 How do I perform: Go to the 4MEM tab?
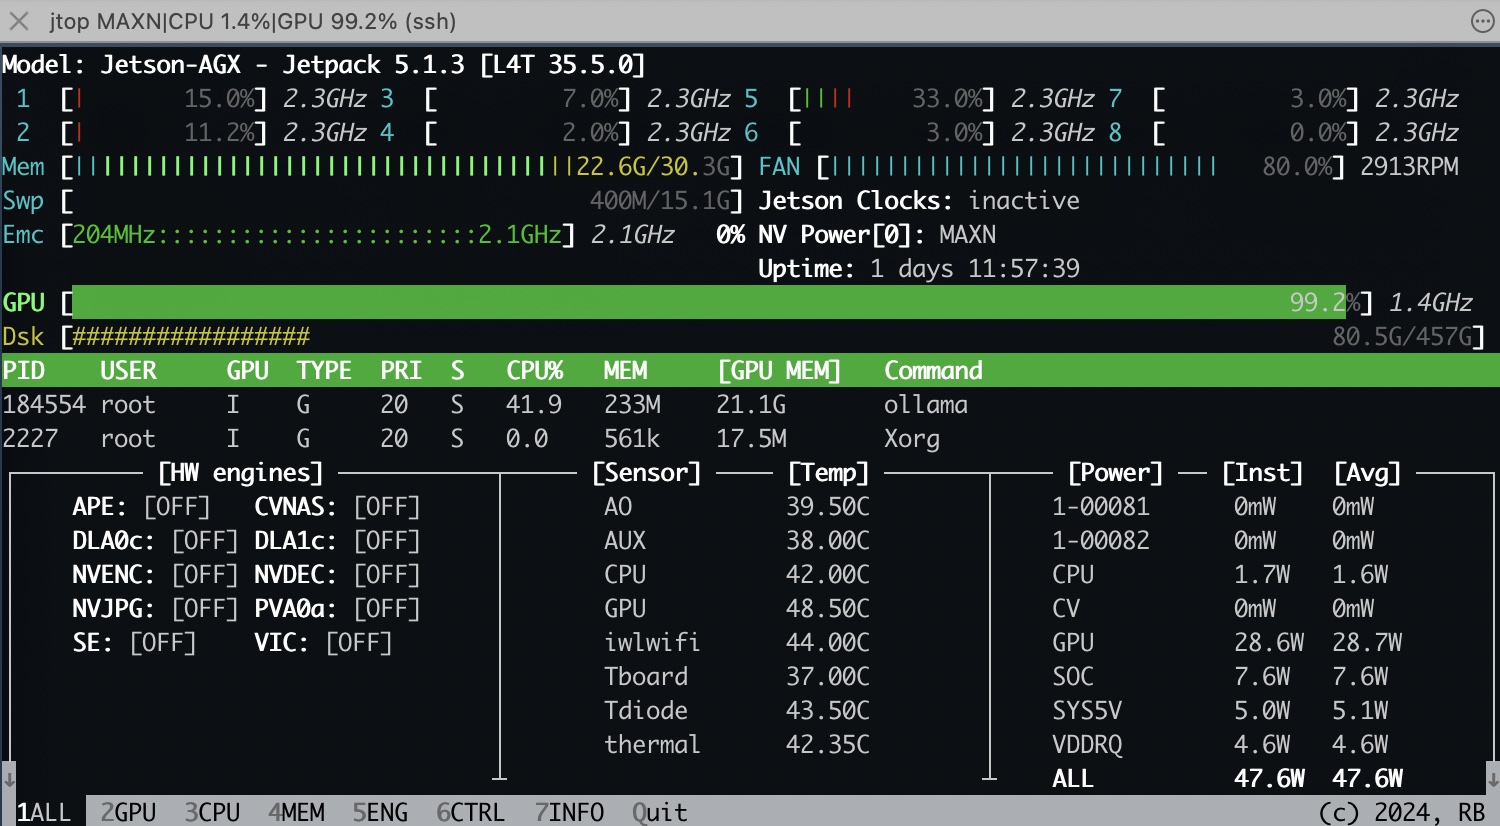click(x=296, y=812)
